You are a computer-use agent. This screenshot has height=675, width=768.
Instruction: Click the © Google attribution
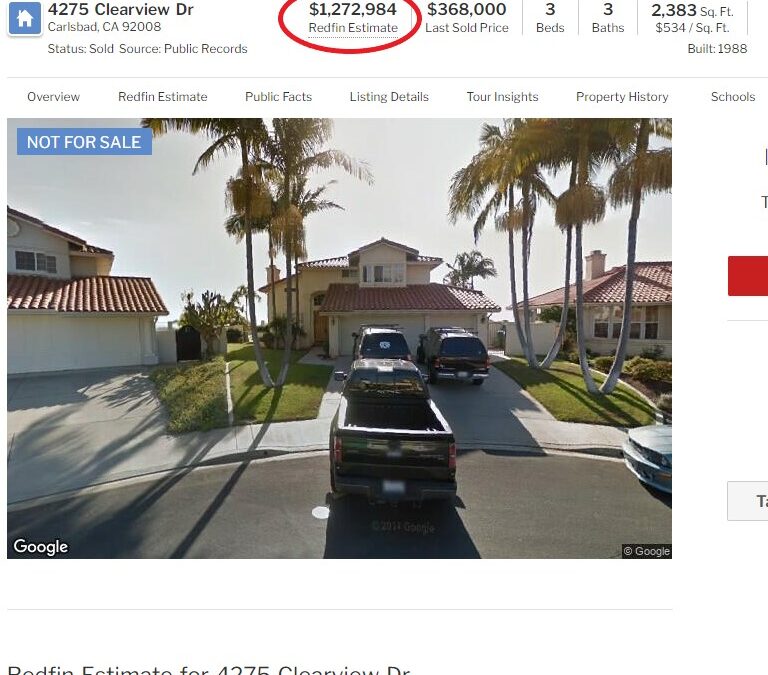coord(647,551)
